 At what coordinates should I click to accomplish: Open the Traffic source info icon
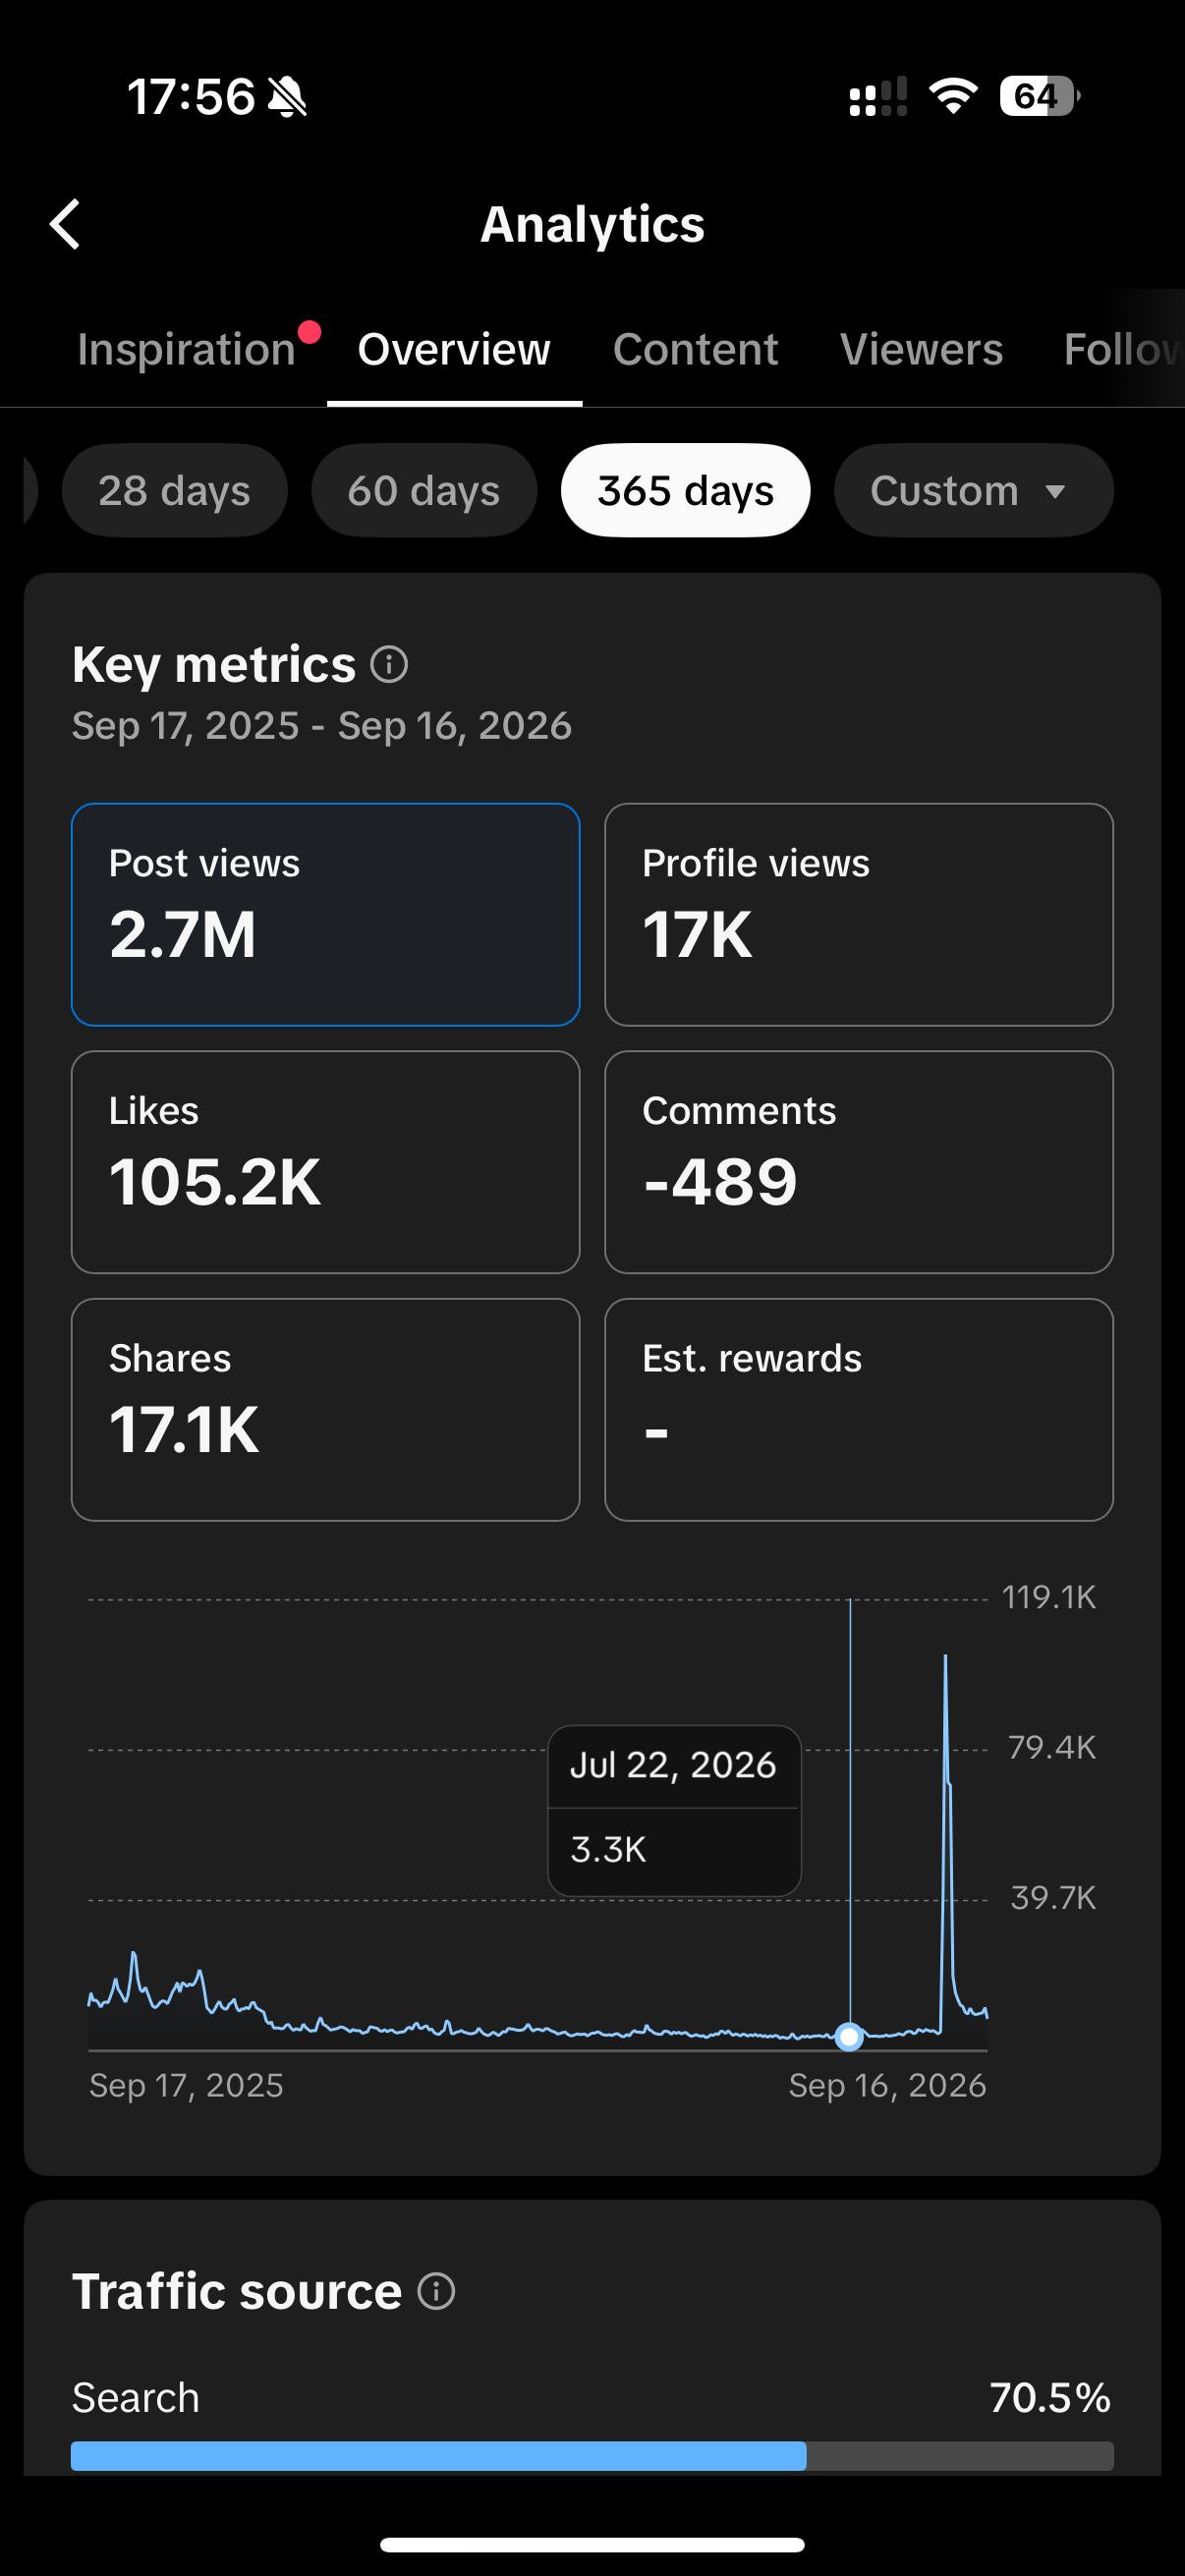click(436, 2290)
